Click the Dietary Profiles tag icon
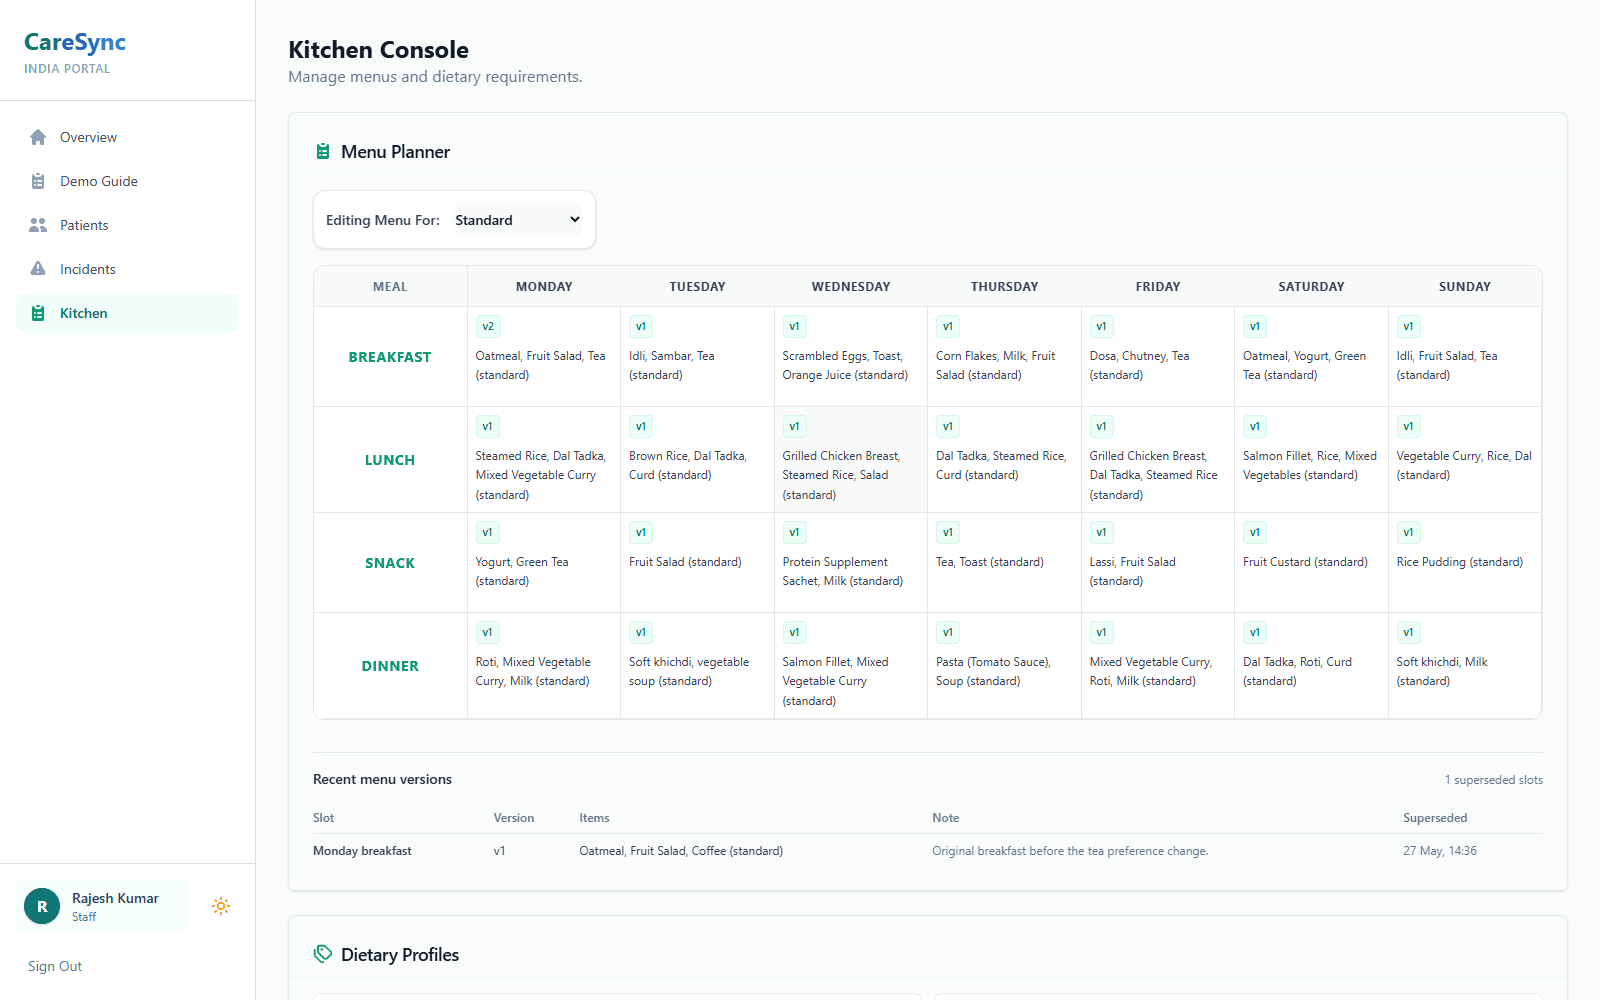Viewport: 1600px width, 1000px height. pos(323,954)
